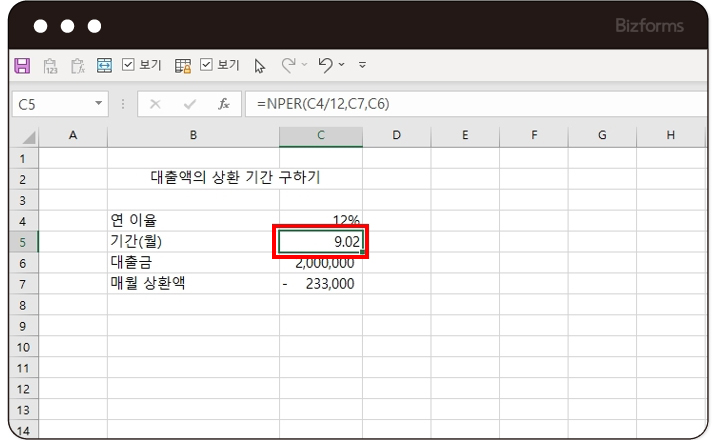Select row 3 header
Viewport: 715px width, 440px height.
point(23,200)
